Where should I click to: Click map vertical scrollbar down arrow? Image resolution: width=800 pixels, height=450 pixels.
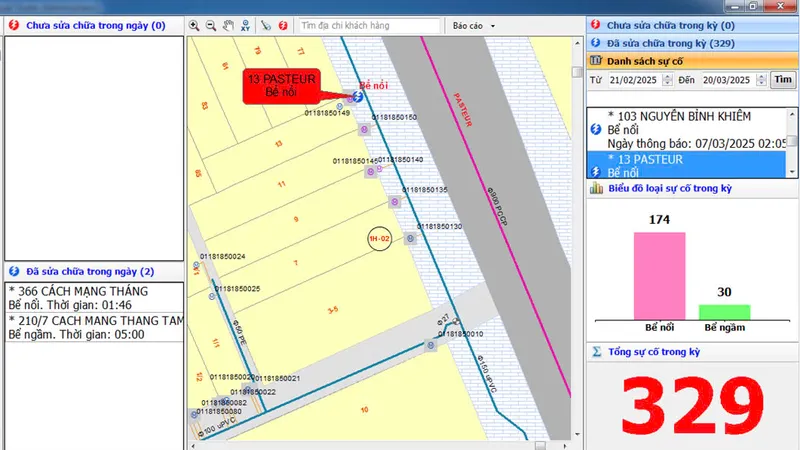[x=577, y=434]
